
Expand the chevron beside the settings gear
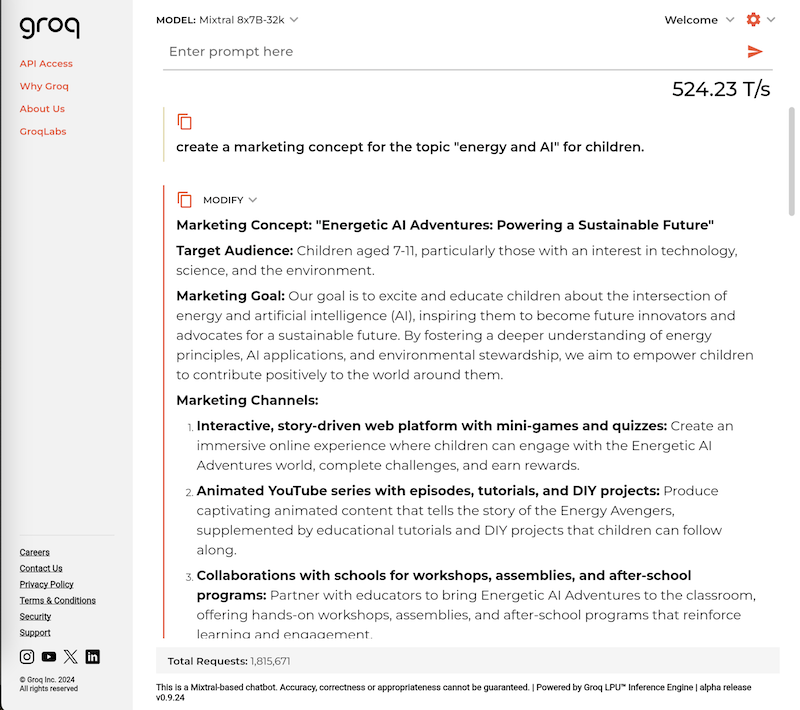771,20
